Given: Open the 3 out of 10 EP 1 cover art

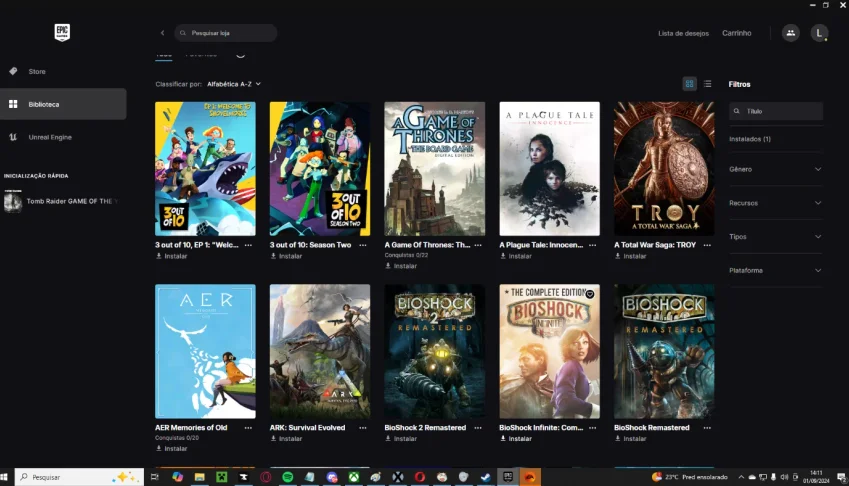Looking at the screenshot, I should [x=205, y=169].
